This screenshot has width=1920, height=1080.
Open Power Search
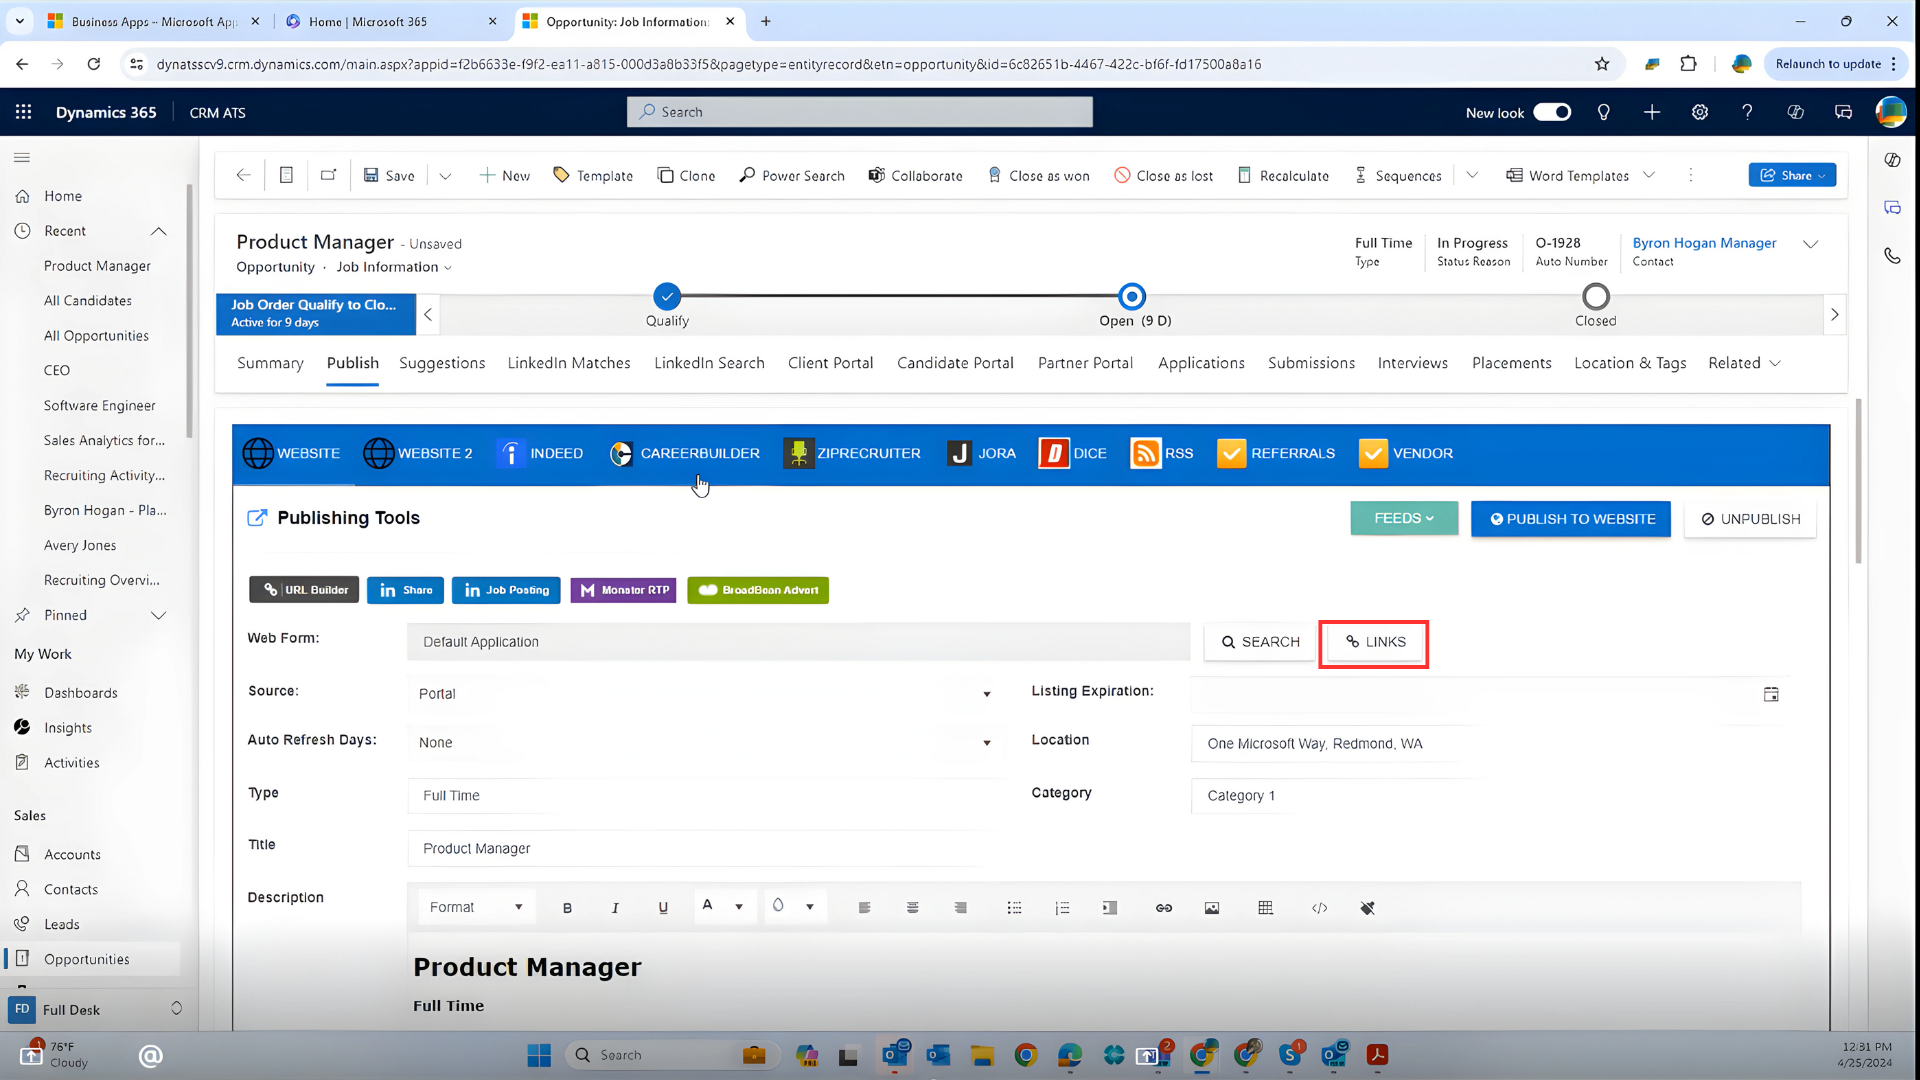click(792, 175)
